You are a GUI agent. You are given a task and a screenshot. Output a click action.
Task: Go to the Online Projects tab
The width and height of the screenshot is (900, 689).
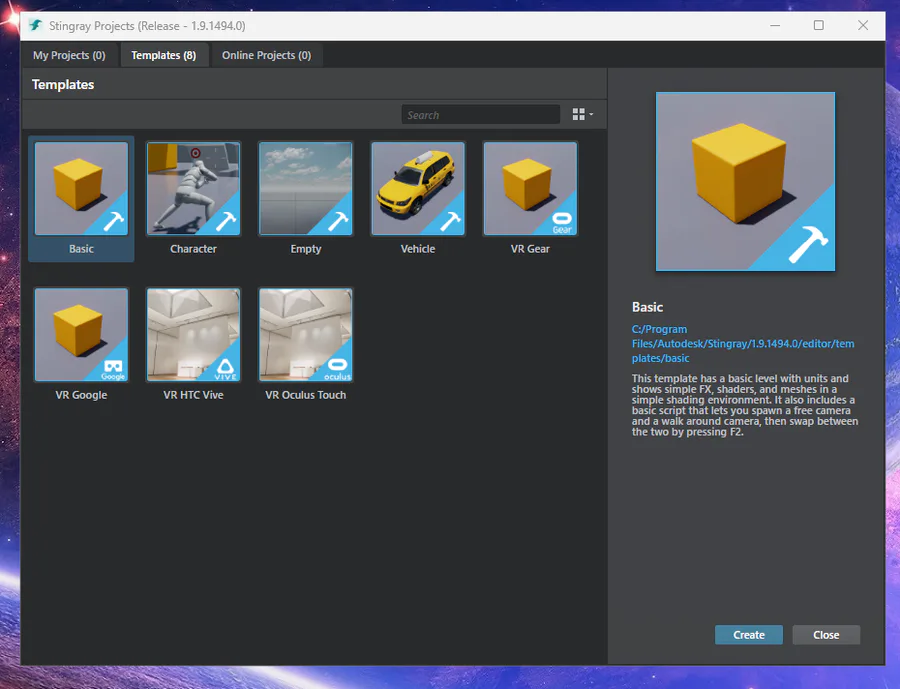point(266,55)
